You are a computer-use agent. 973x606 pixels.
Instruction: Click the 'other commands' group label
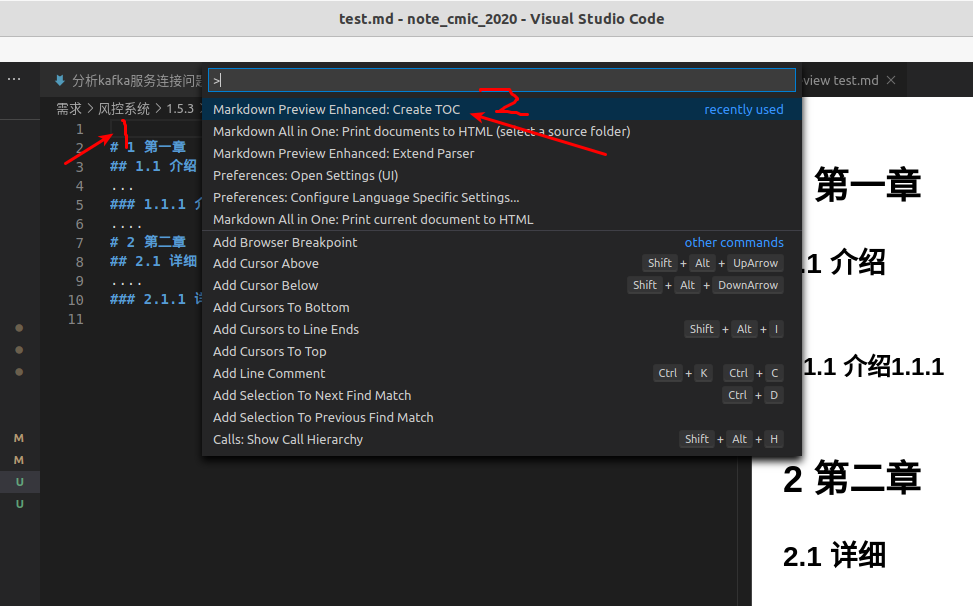733,243
